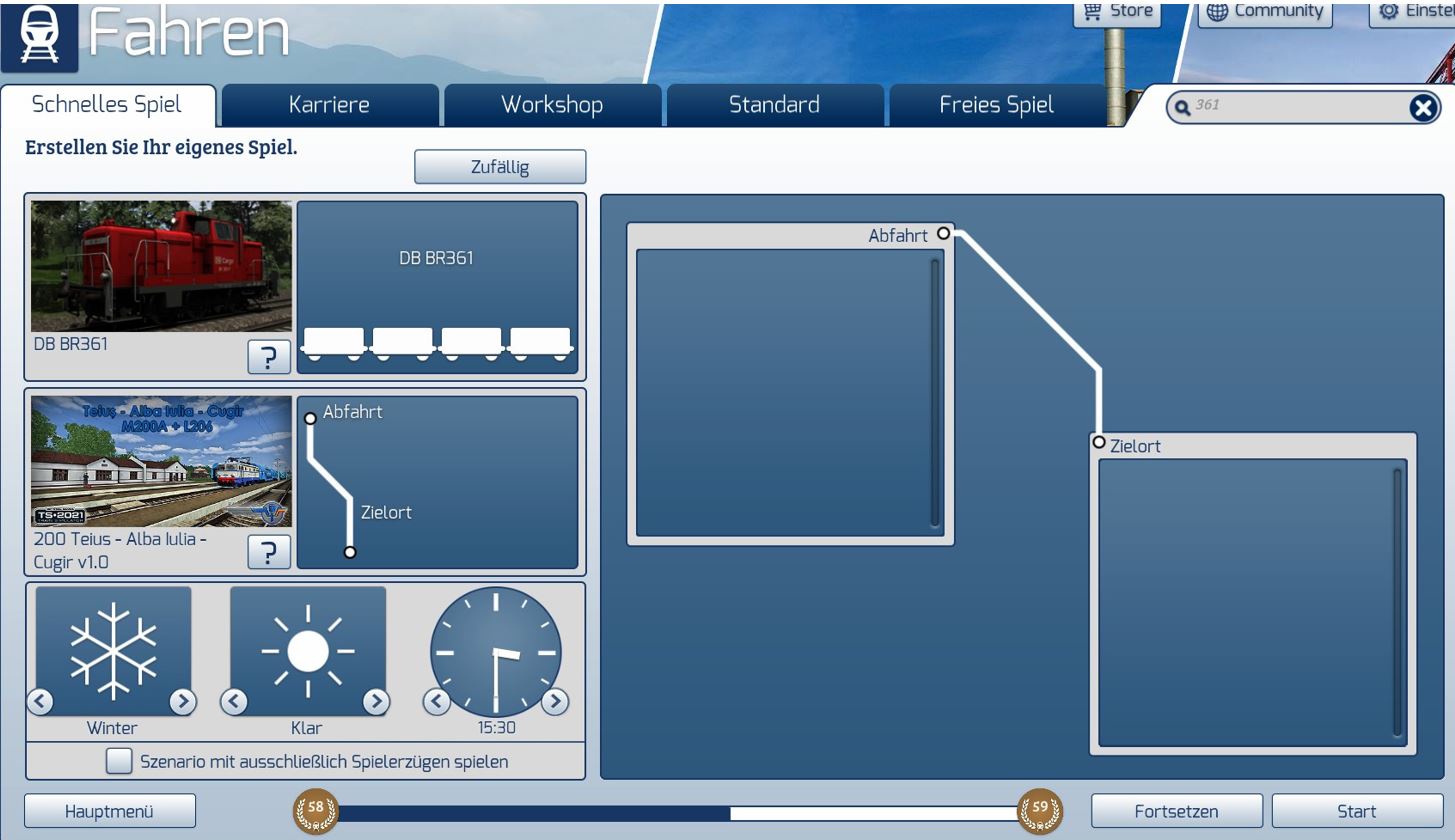Clear the search field with the X icon
Screen dimensions: 1455x840
pyautogui.click(x=1423, y=107)
